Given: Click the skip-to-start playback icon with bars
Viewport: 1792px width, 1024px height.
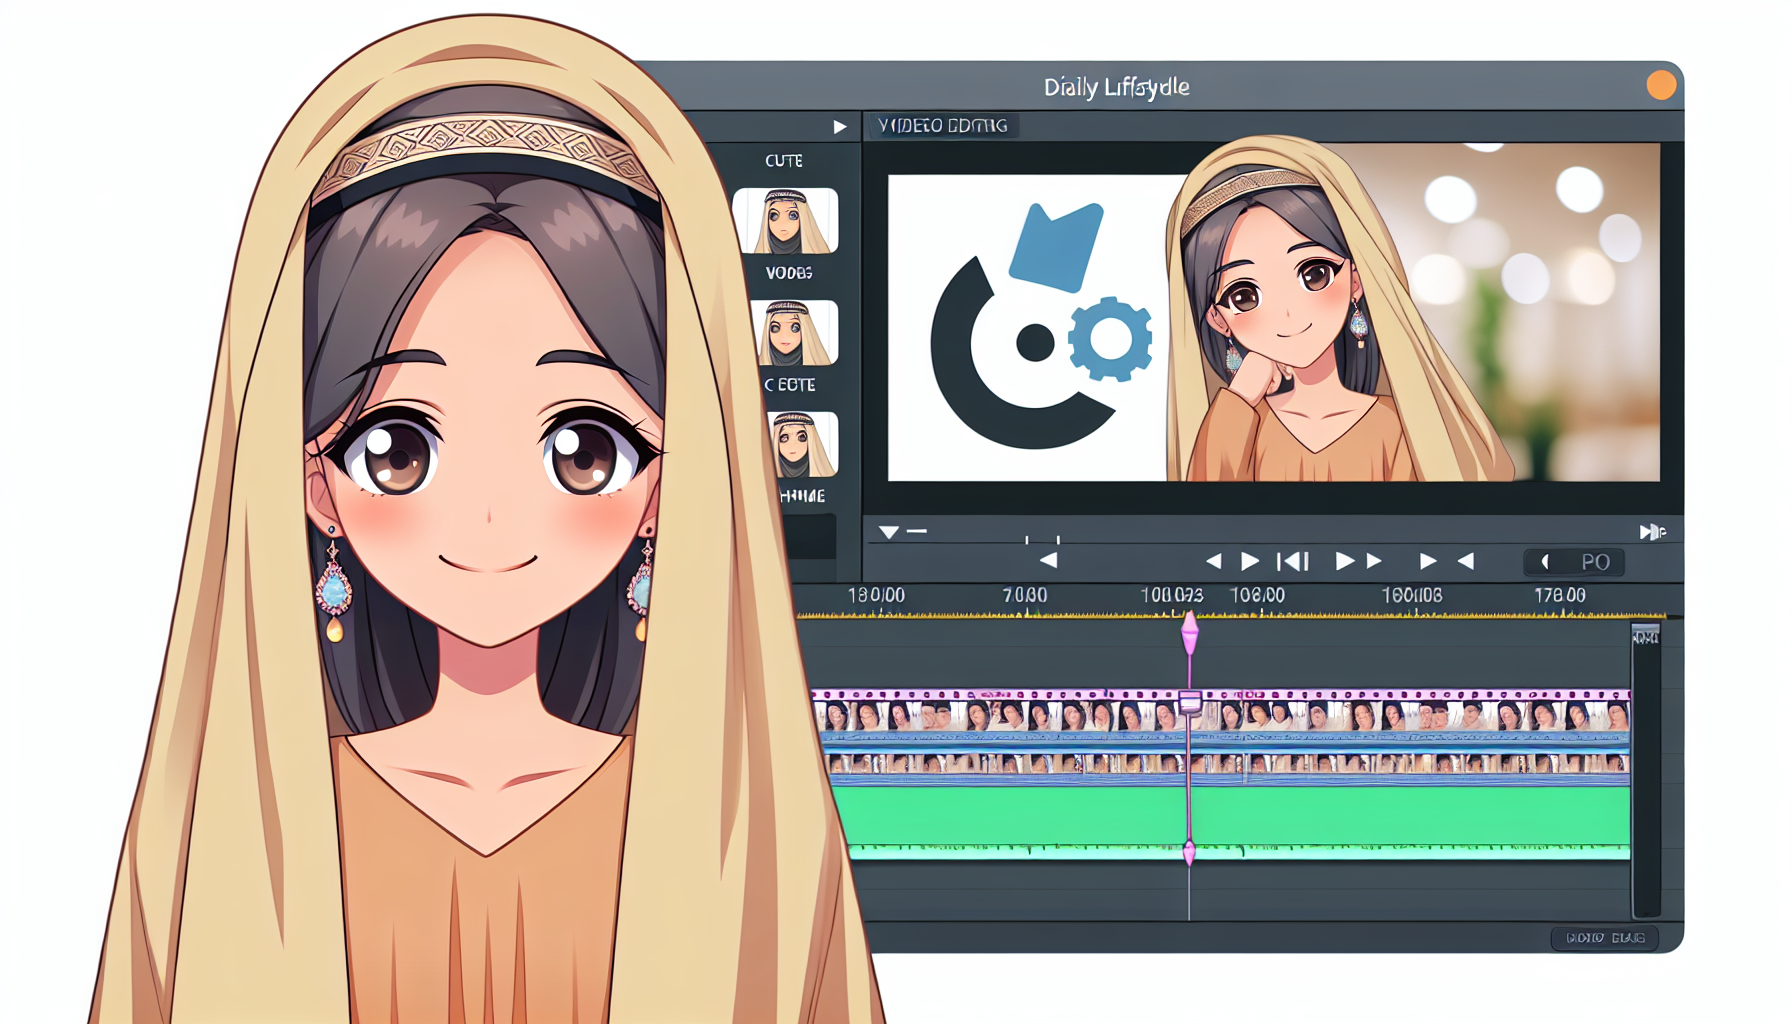Looking at the screenshot, I should pyautogui.click(x=1293, y=562).
